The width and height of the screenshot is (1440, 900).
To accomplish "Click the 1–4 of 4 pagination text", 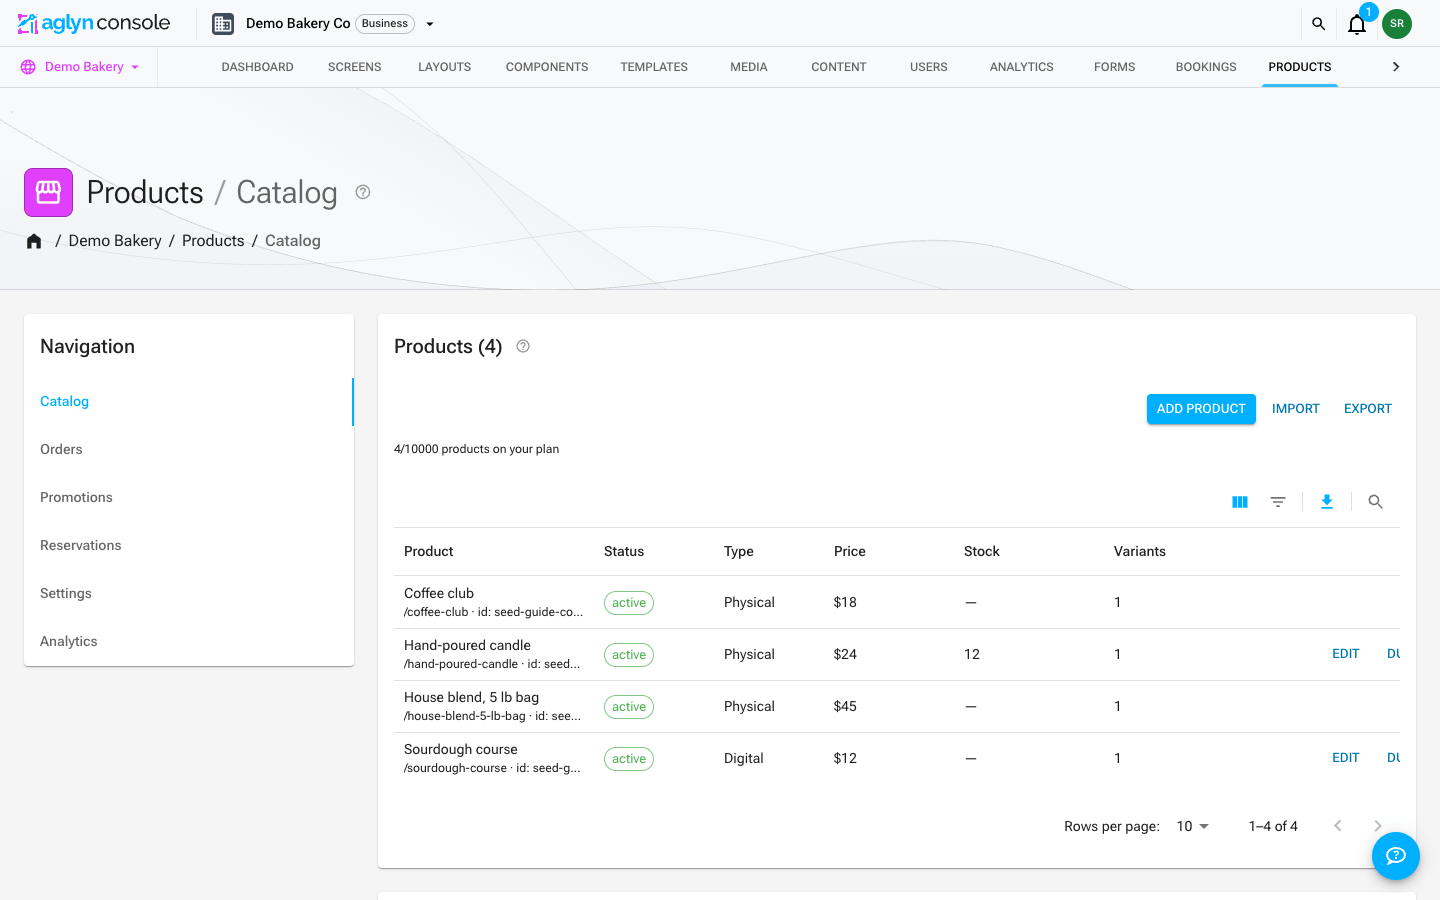I will point(1273,826).
